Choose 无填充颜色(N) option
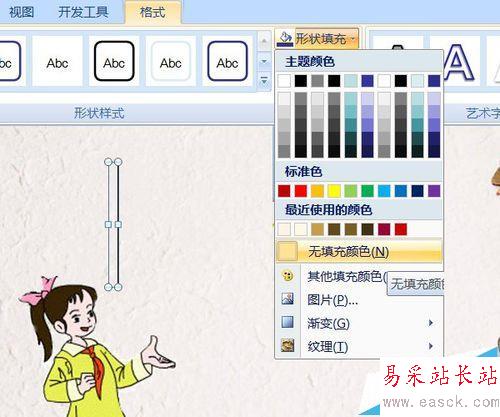Screen dimensions: 500x417 359,252
